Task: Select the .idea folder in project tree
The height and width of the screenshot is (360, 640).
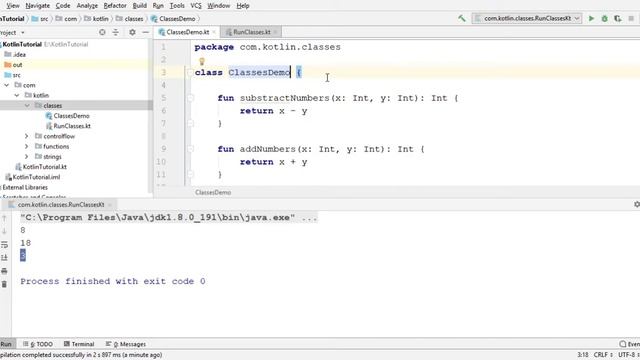Action: coord(15,54)
